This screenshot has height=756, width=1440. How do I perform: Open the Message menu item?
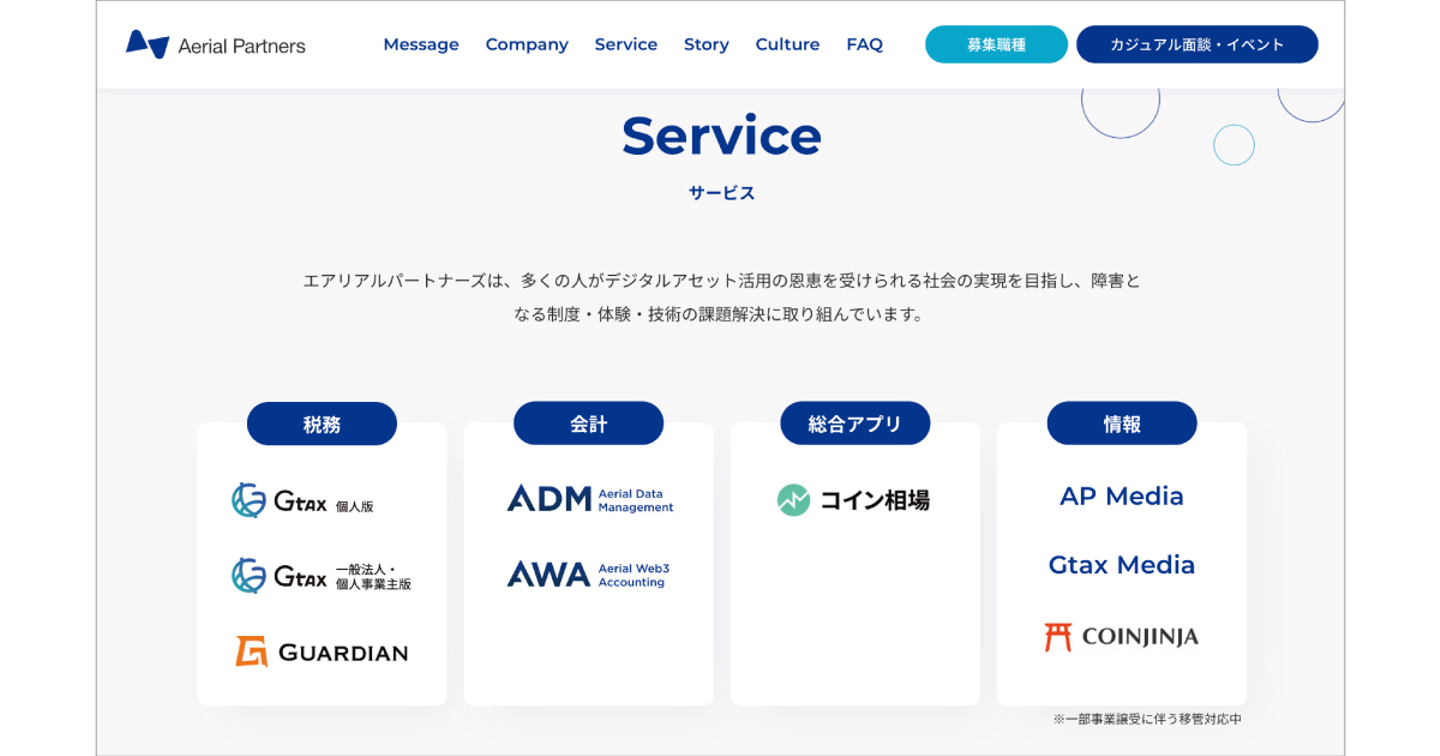(x=421, y=45)
